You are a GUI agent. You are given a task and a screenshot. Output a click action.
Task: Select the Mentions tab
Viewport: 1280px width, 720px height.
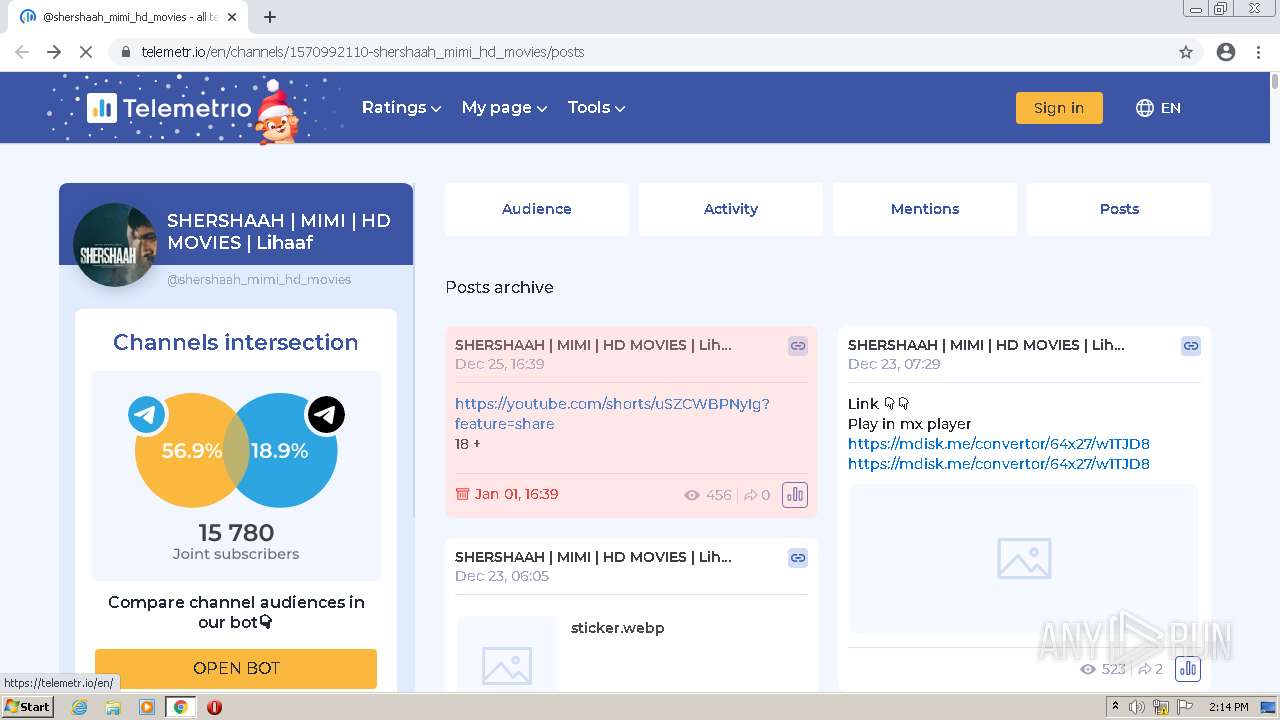(925, 209)
